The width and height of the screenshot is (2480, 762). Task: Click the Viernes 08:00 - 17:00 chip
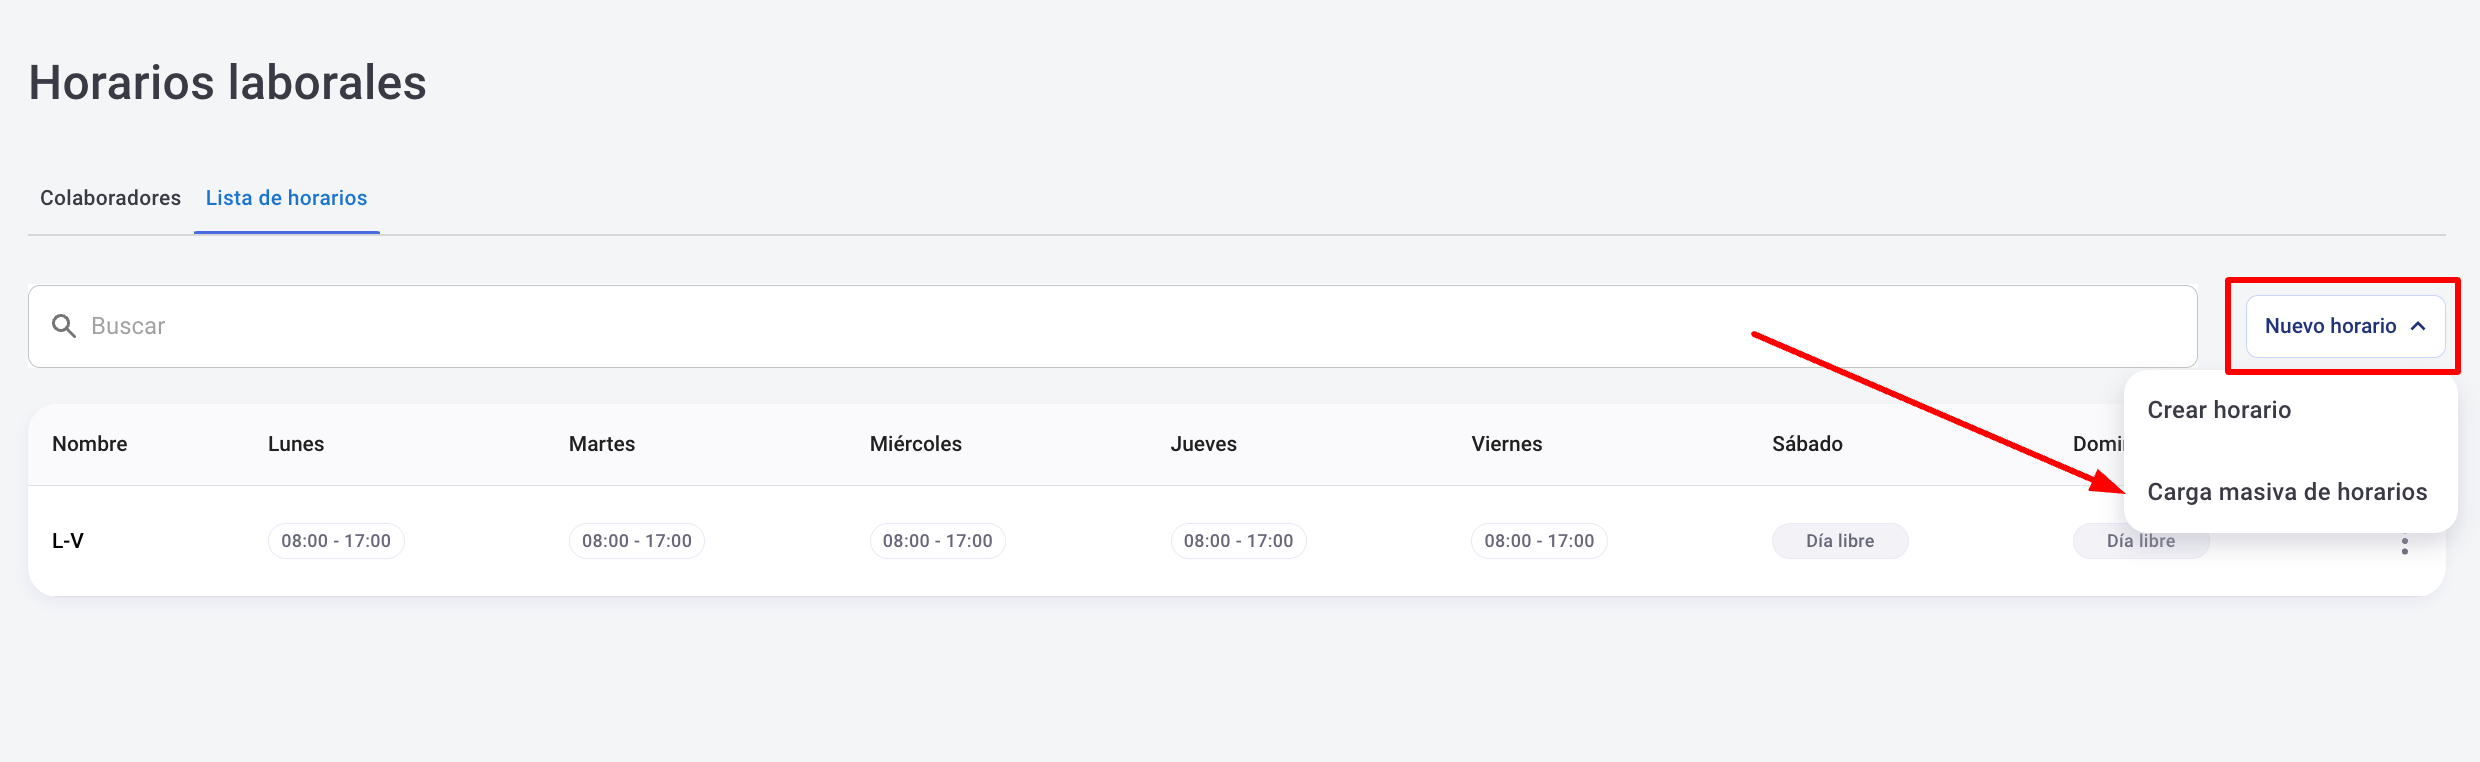[1539, 541]
